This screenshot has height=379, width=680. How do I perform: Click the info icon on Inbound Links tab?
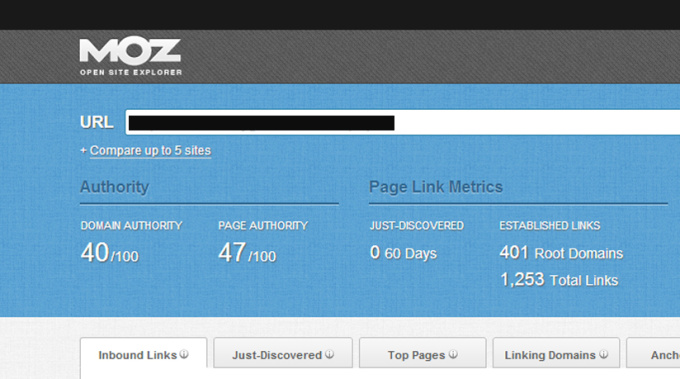184,354
